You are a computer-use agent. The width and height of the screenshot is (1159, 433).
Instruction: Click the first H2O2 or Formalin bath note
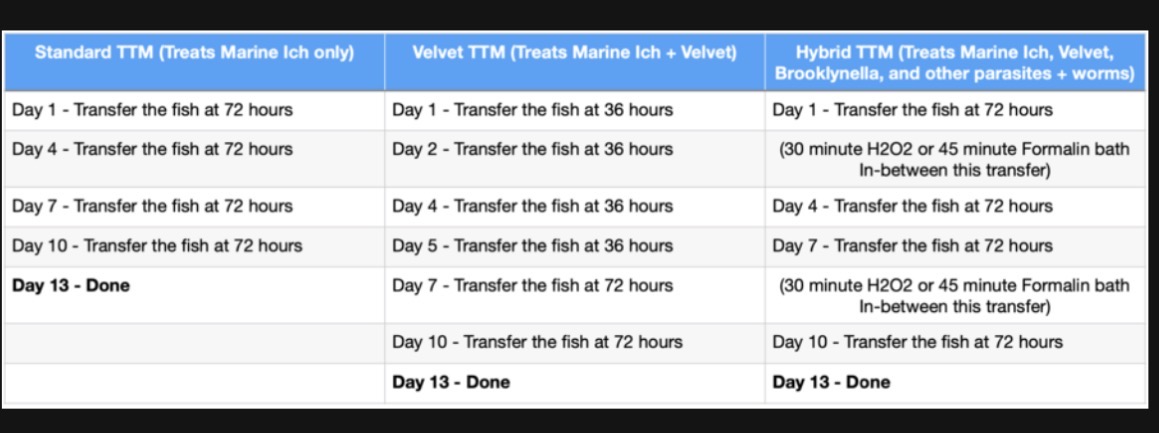pyautogui.click(x=954, y=160)
